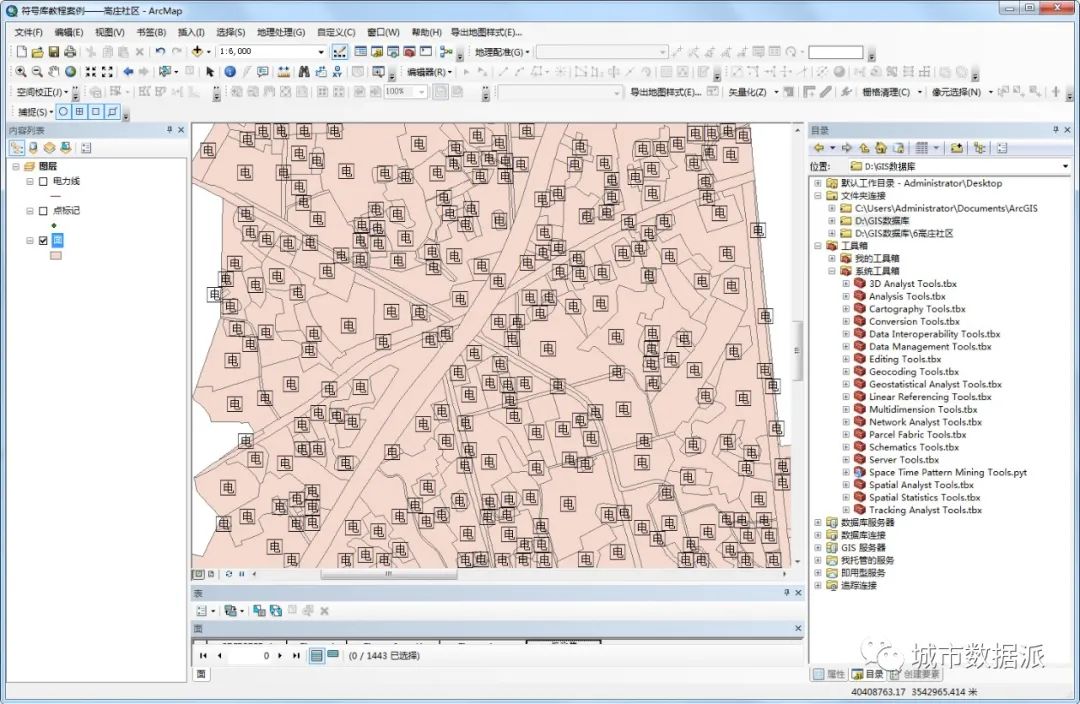Toggle end snapping
Viewport: 1080px width, 704px height.
pos(80,112)
